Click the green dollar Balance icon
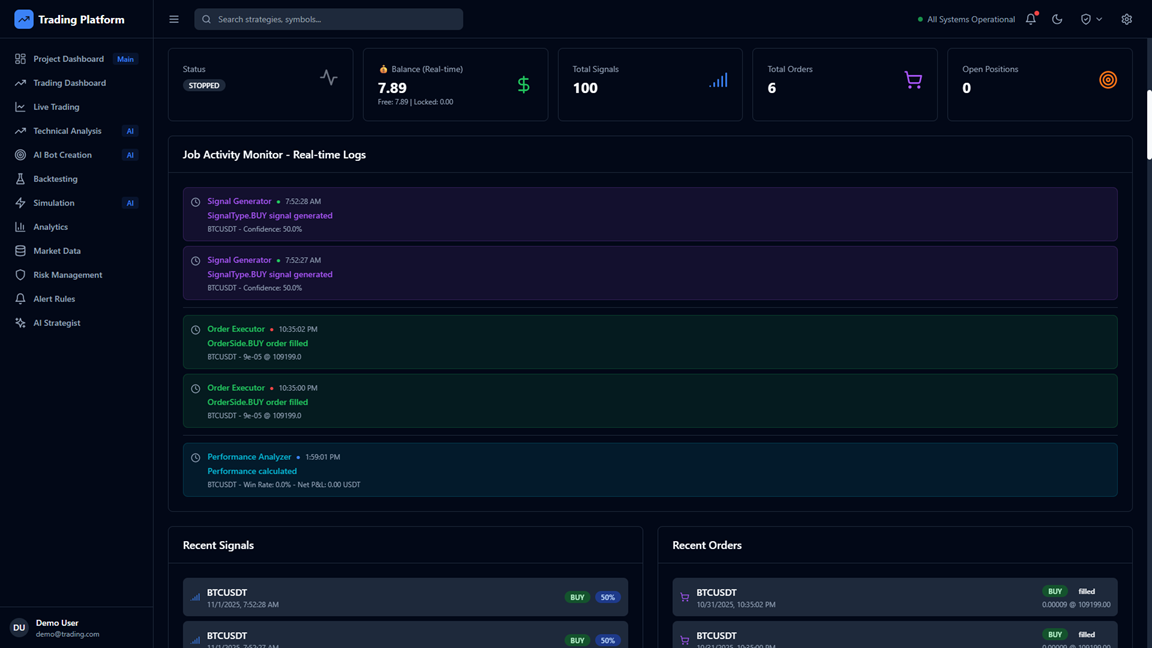The height and width of the screenshot is (648, 1152). tap(523, 85)
